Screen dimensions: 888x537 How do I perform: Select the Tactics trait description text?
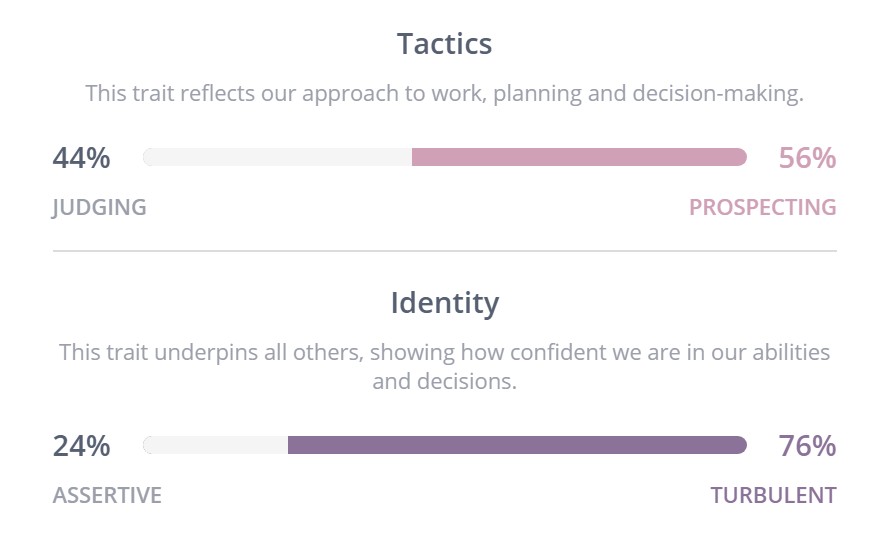point(444,94)
